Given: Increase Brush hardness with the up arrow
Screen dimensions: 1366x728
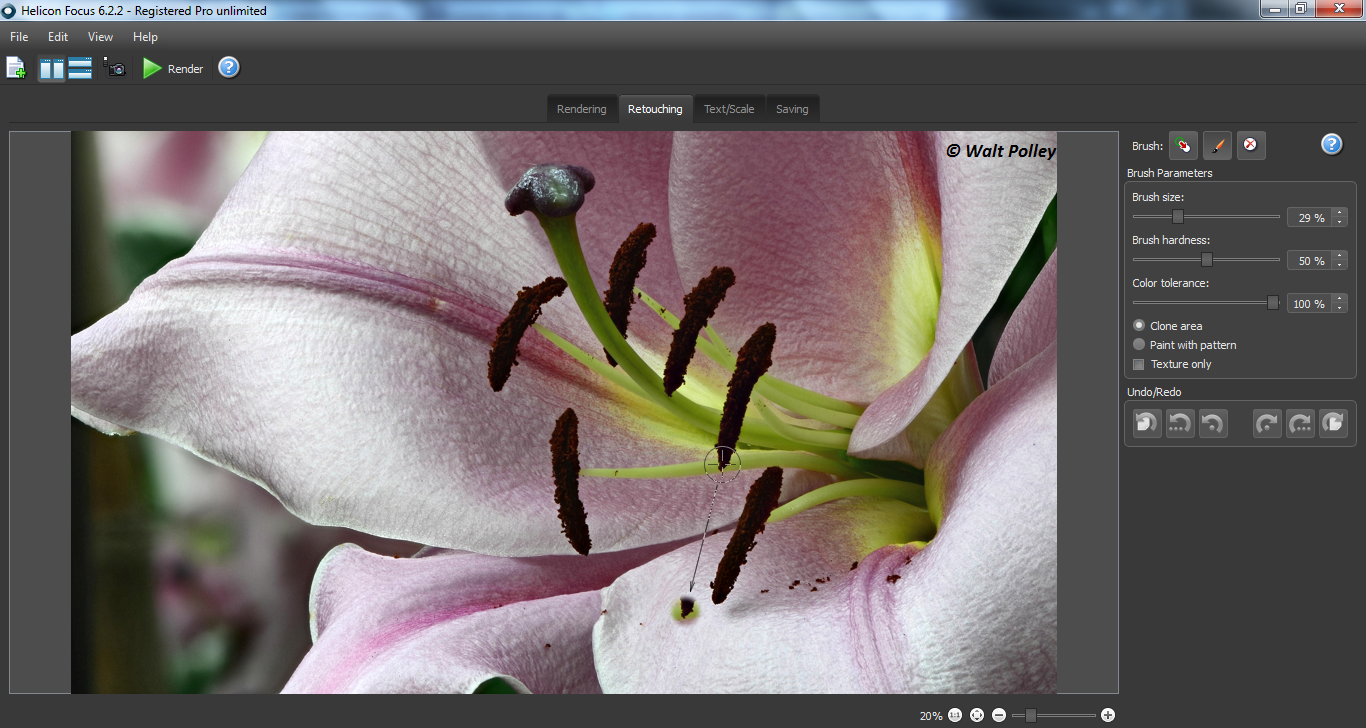Looking at the screenshot, I should (1340, 256).
